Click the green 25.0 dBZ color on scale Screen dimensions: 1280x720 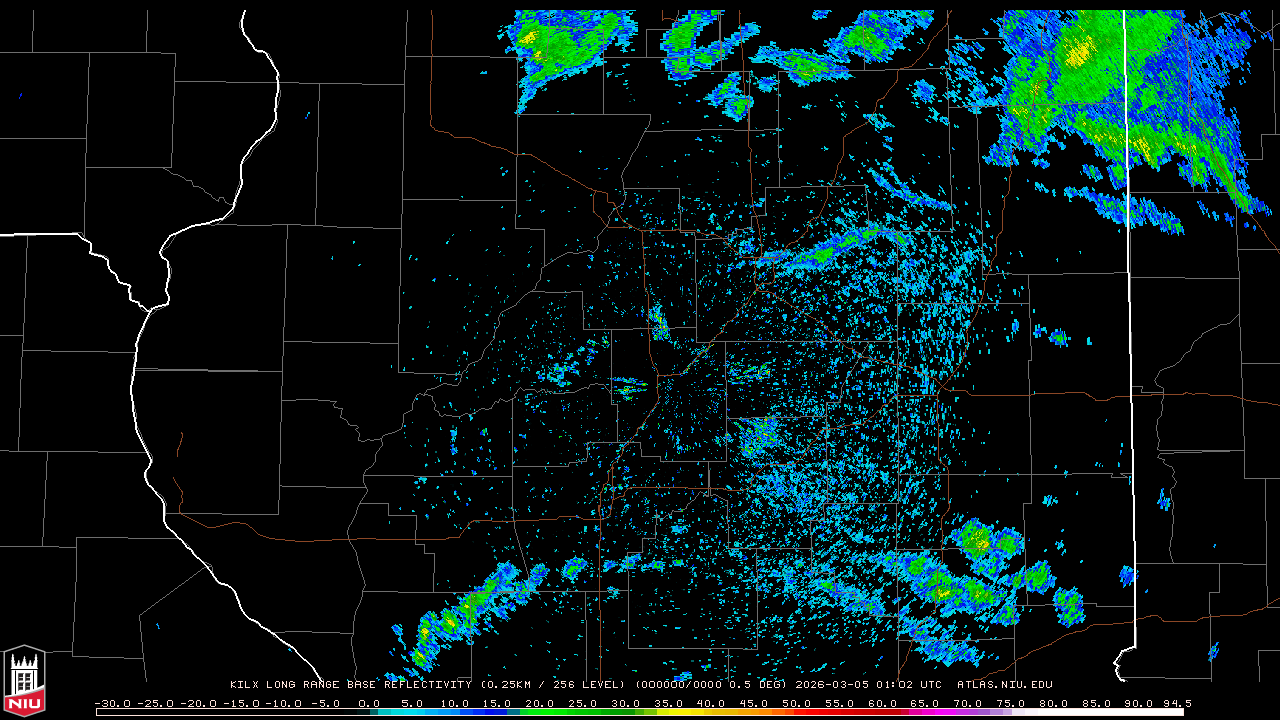click(x=583, y=712)
